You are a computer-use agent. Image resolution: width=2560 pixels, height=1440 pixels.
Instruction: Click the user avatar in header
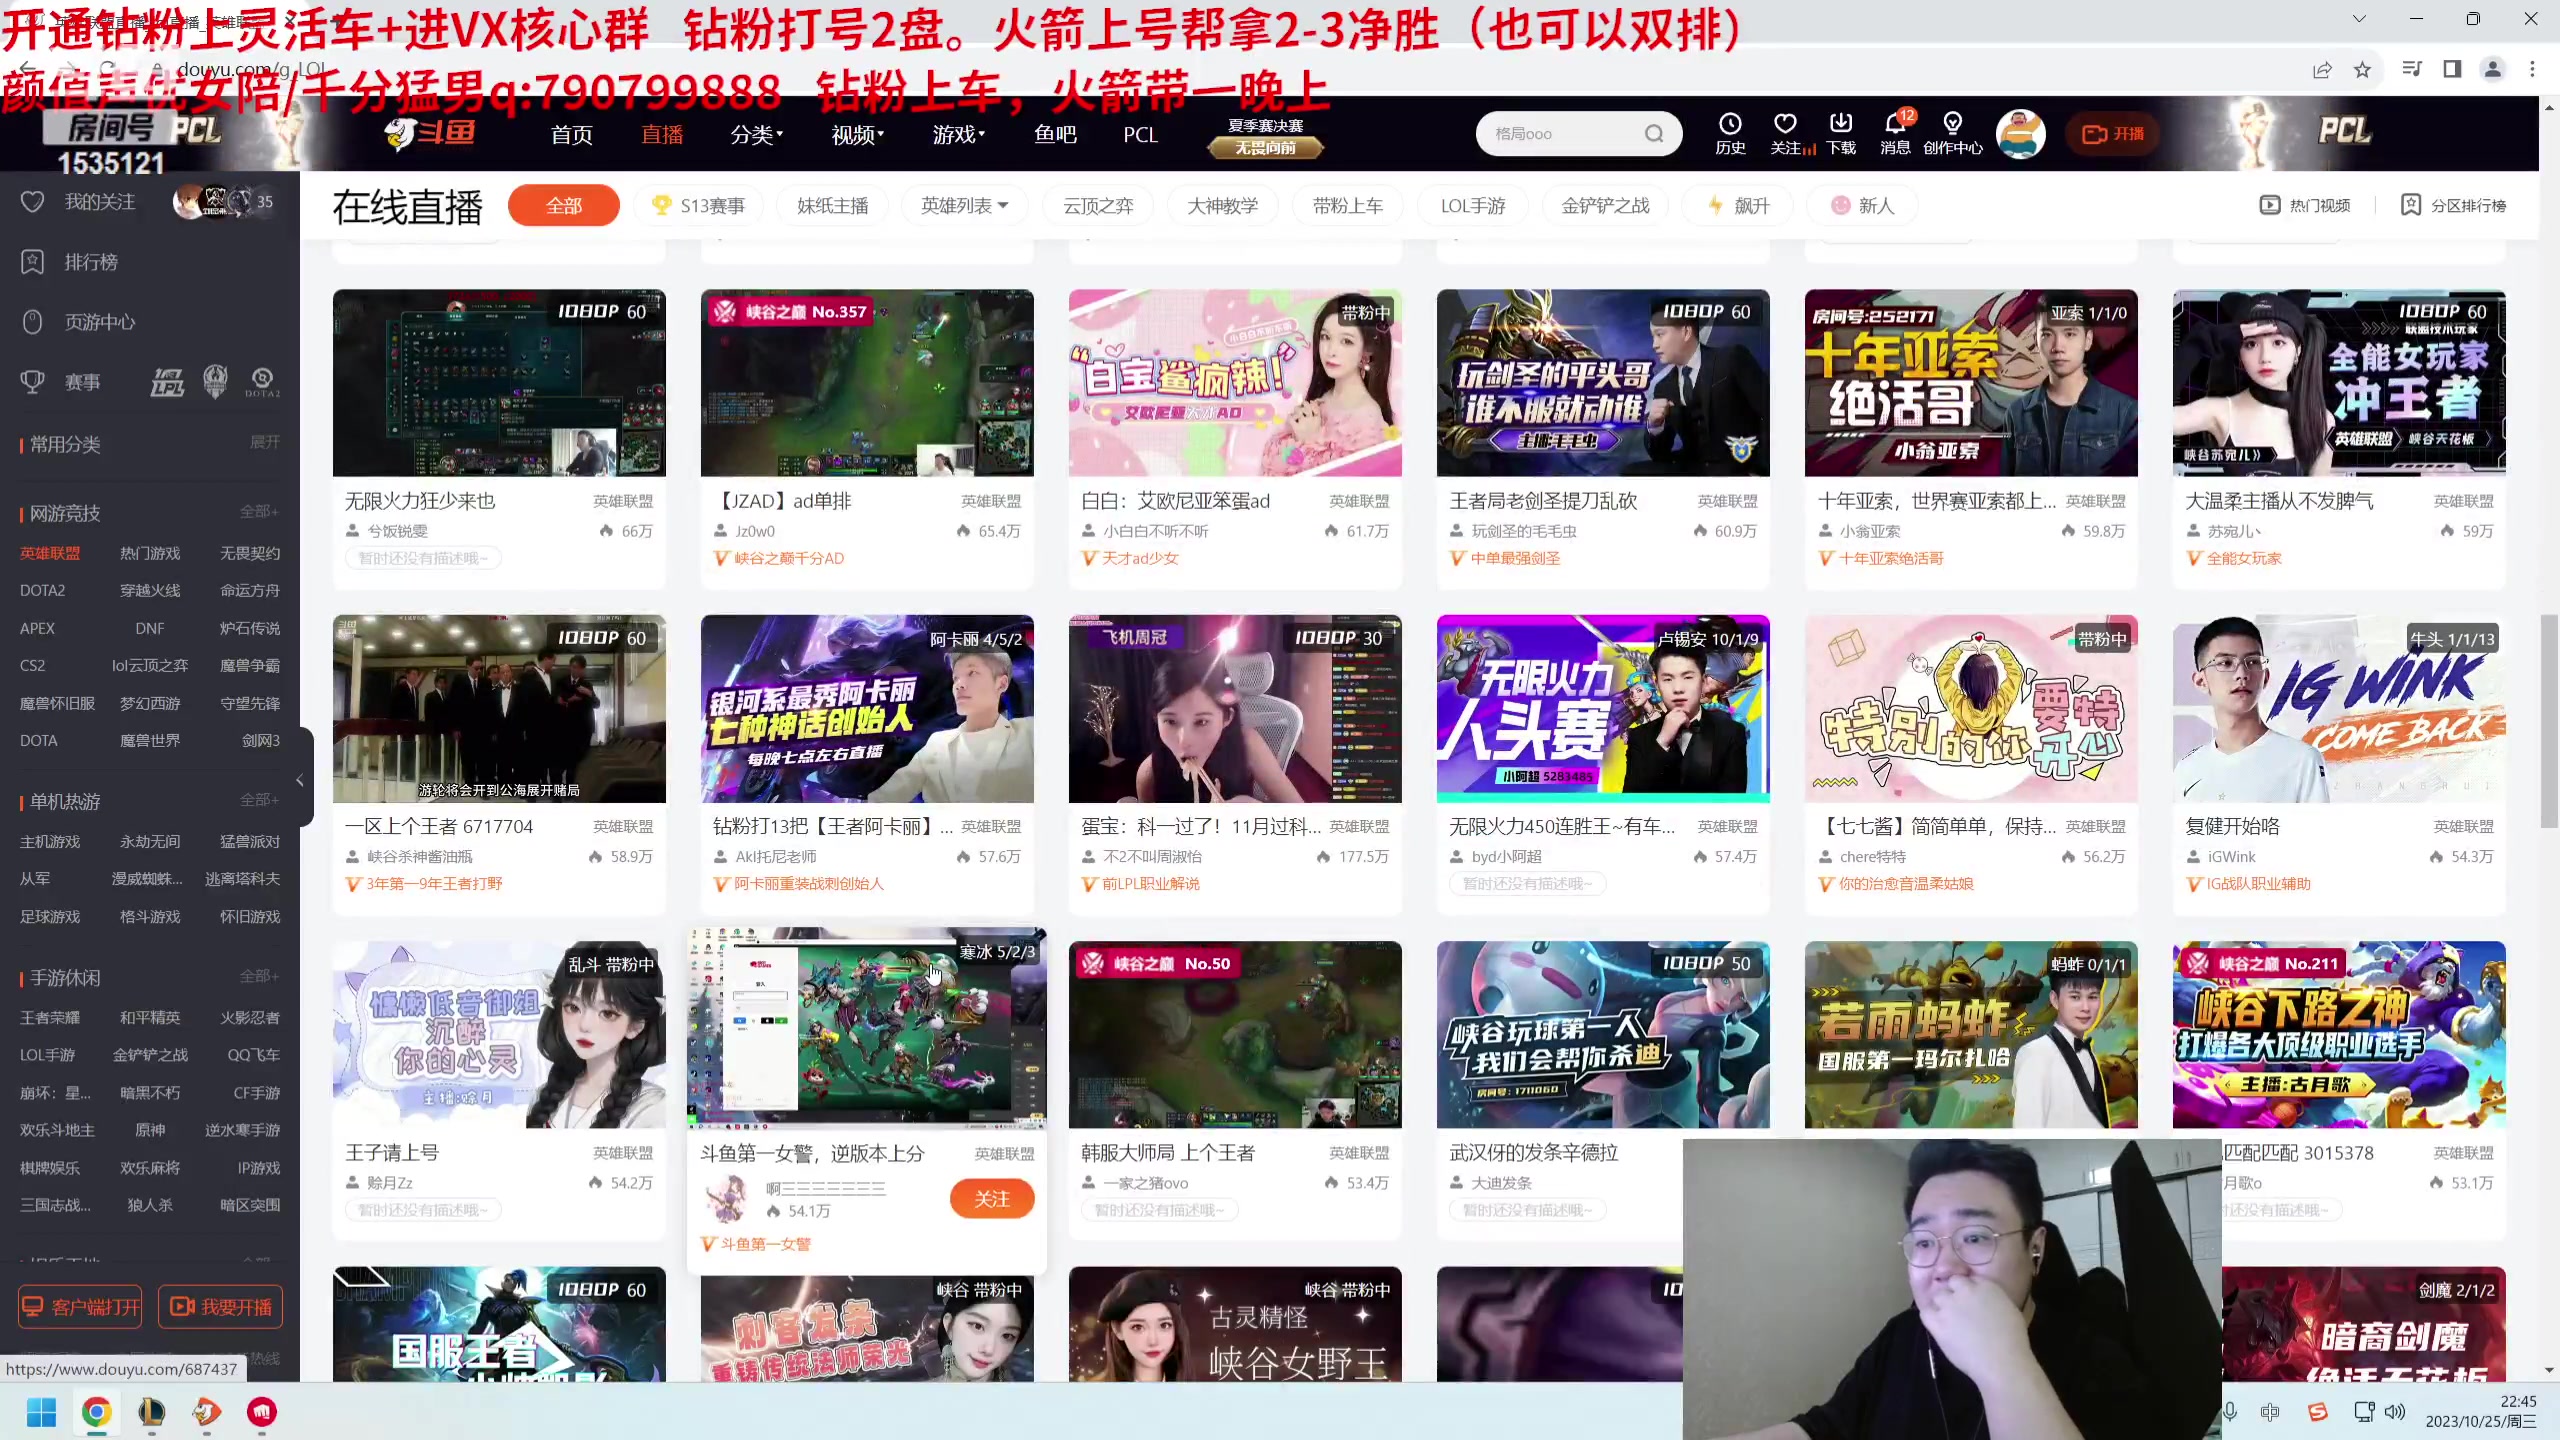point(2021,134)
